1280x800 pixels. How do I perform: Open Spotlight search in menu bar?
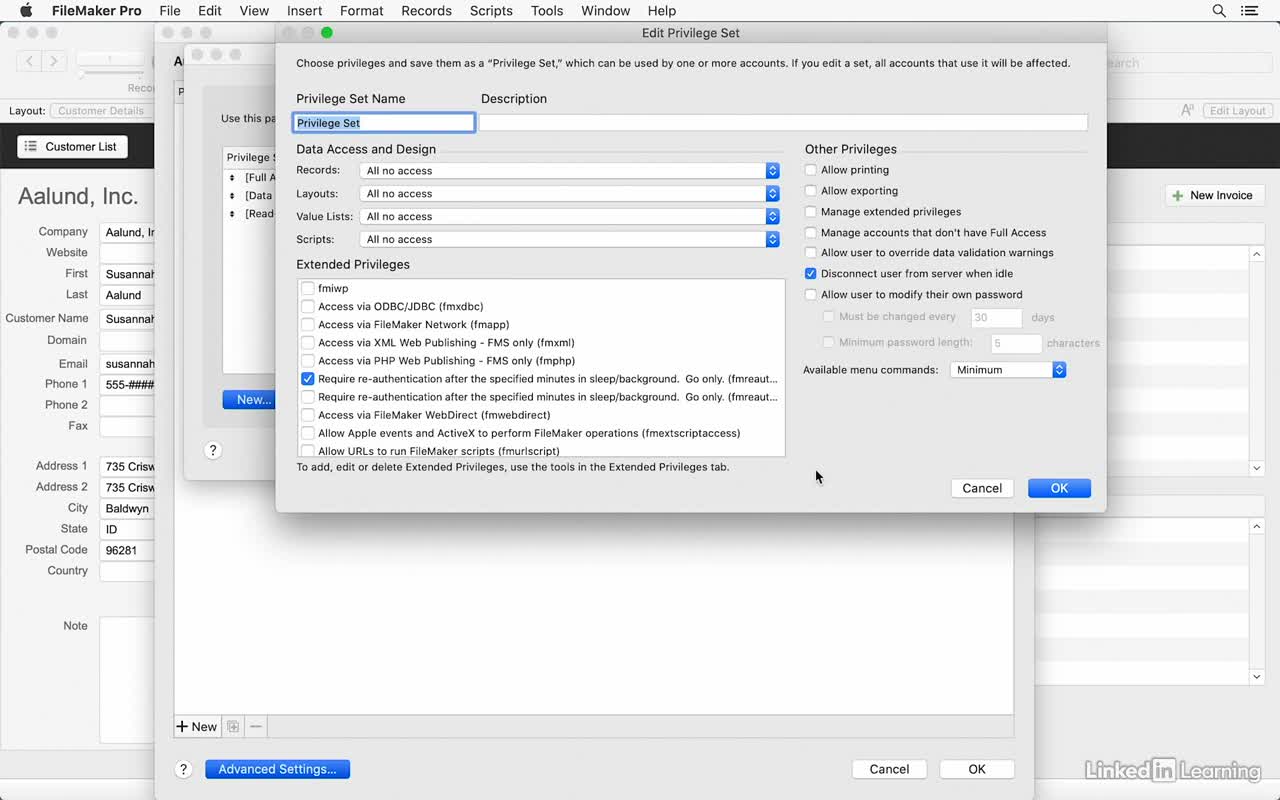coord(1219,11)
